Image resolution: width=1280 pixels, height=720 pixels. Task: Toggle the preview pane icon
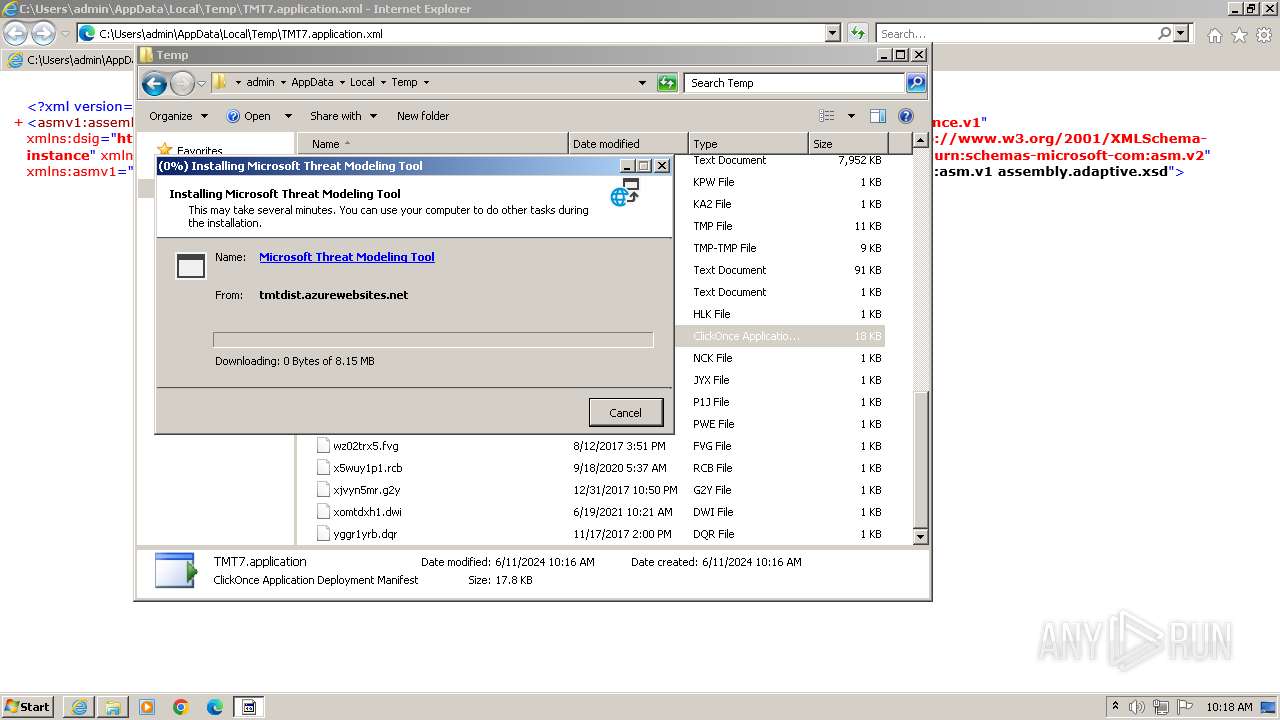(x=878, y=116)
